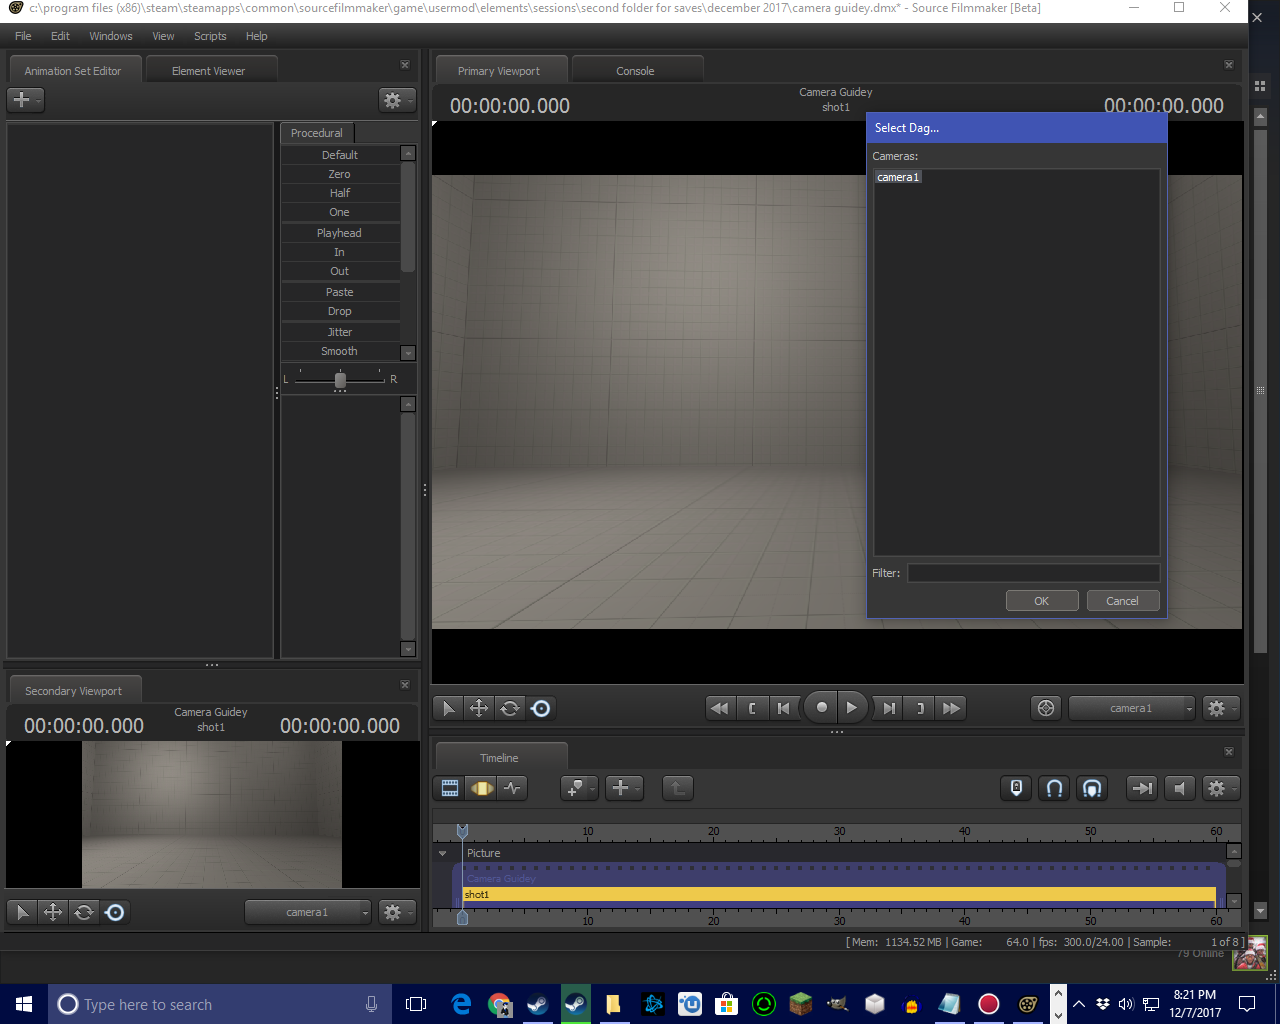Click the plus button in the Animation Set Editor
Screen dimensions: 1280x1024
pyautogui.click(x=22, y=100)
